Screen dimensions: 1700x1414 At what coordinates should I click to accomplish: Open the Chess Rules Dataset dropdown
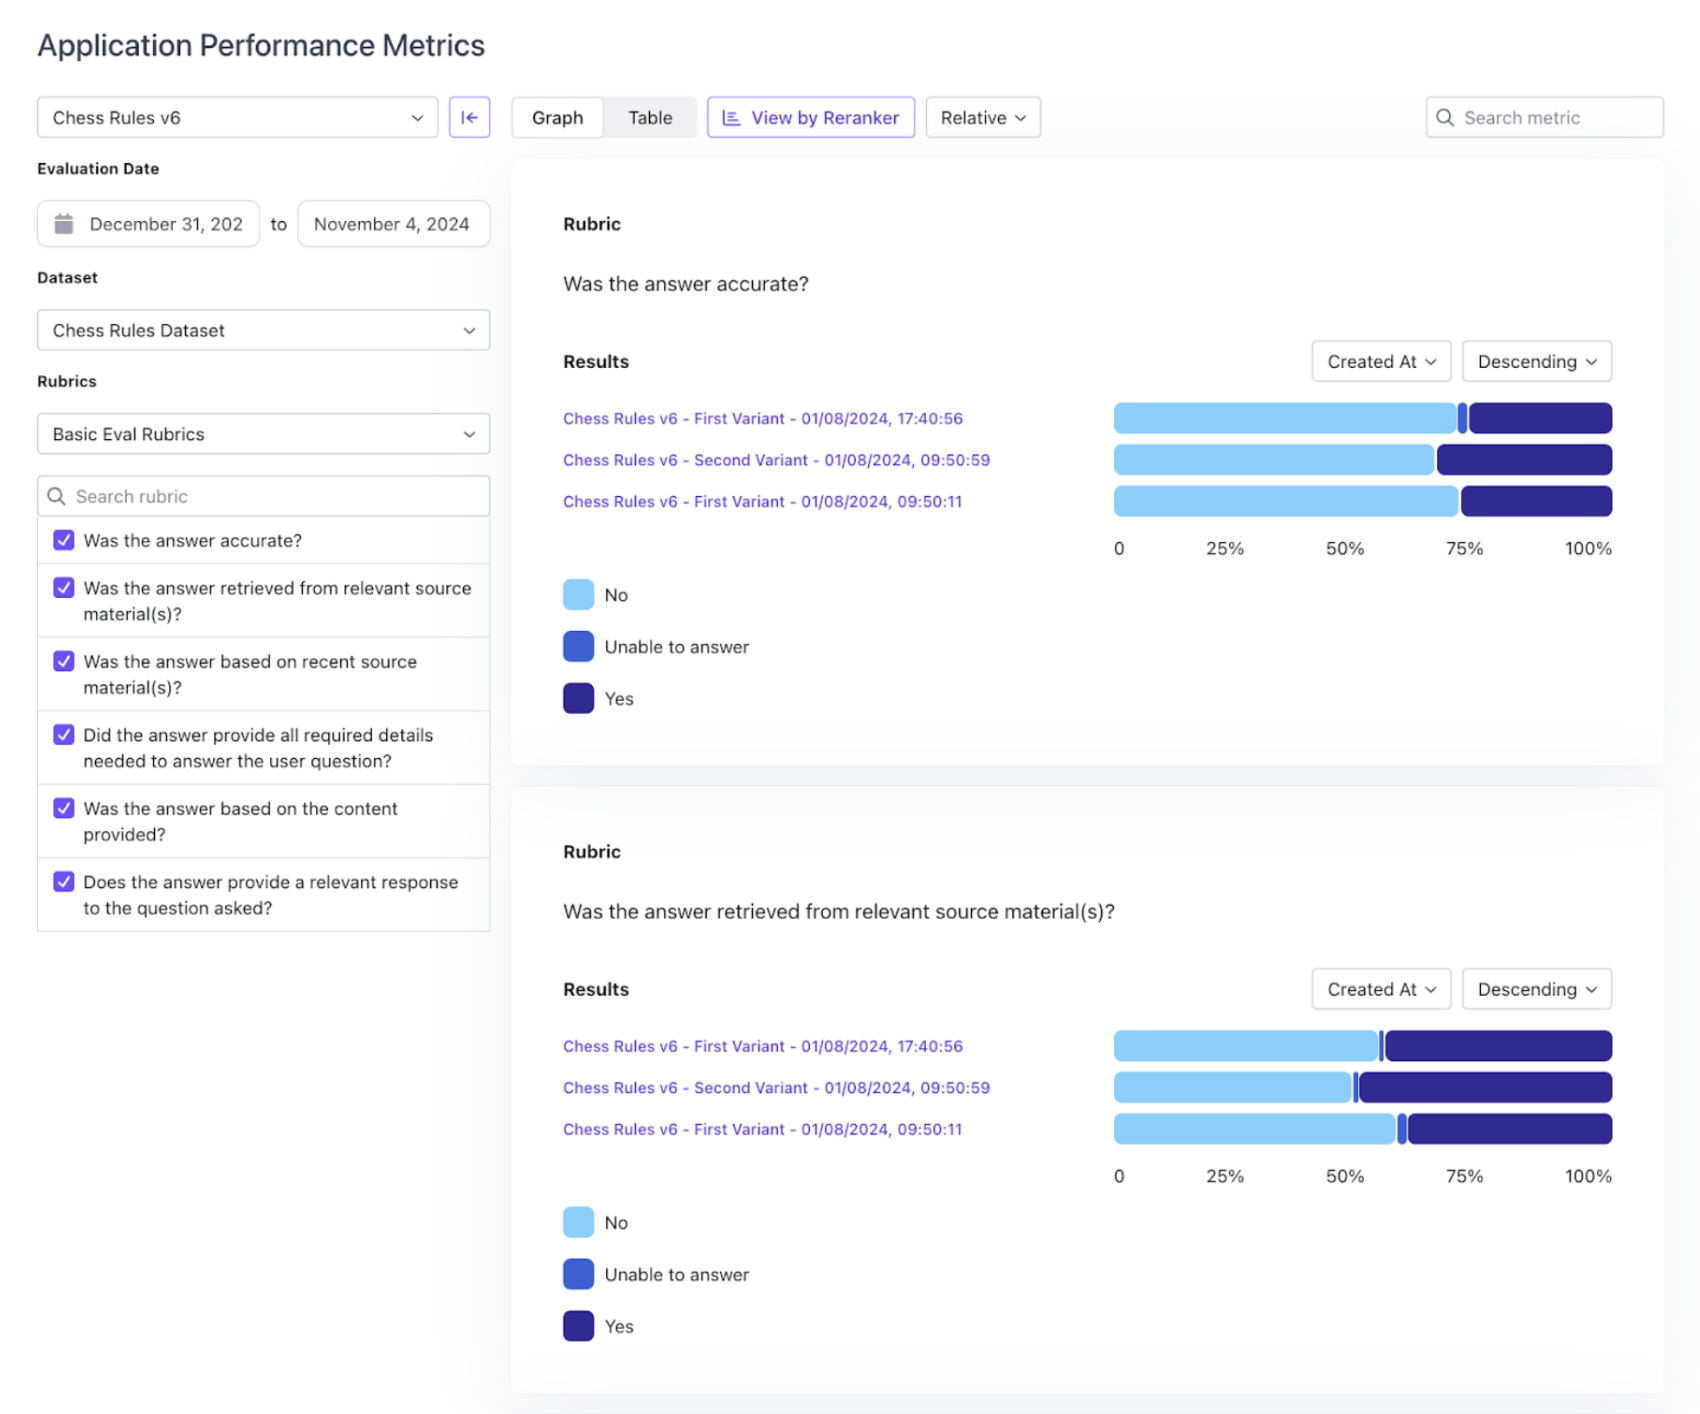[263, 330]
